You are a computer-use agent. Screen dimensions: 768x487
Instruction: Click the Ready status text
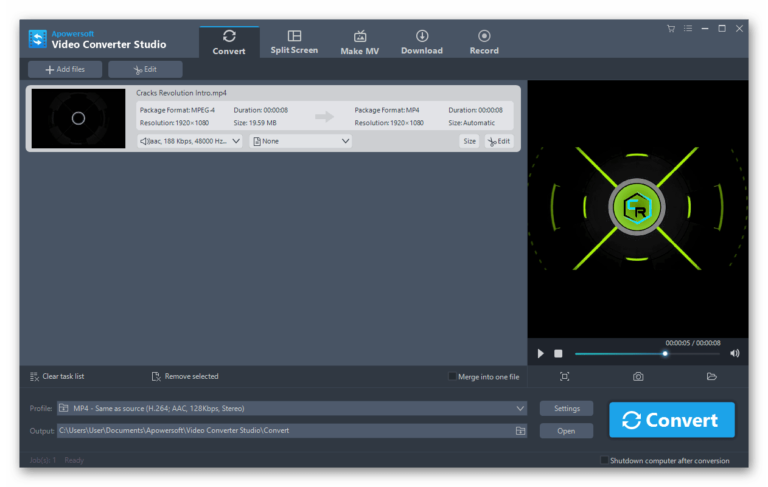pyautogui.click(x=74, y=460)
